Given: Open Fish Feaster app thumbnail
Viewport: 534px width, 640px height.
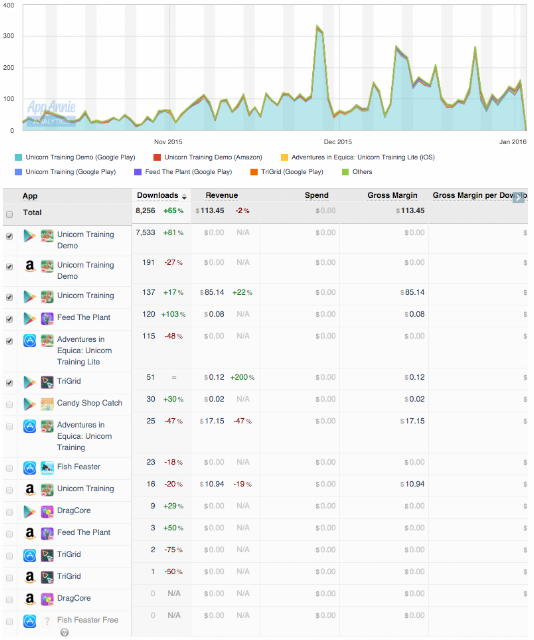Looking at the screenshot, I should [x=47, y=468].
